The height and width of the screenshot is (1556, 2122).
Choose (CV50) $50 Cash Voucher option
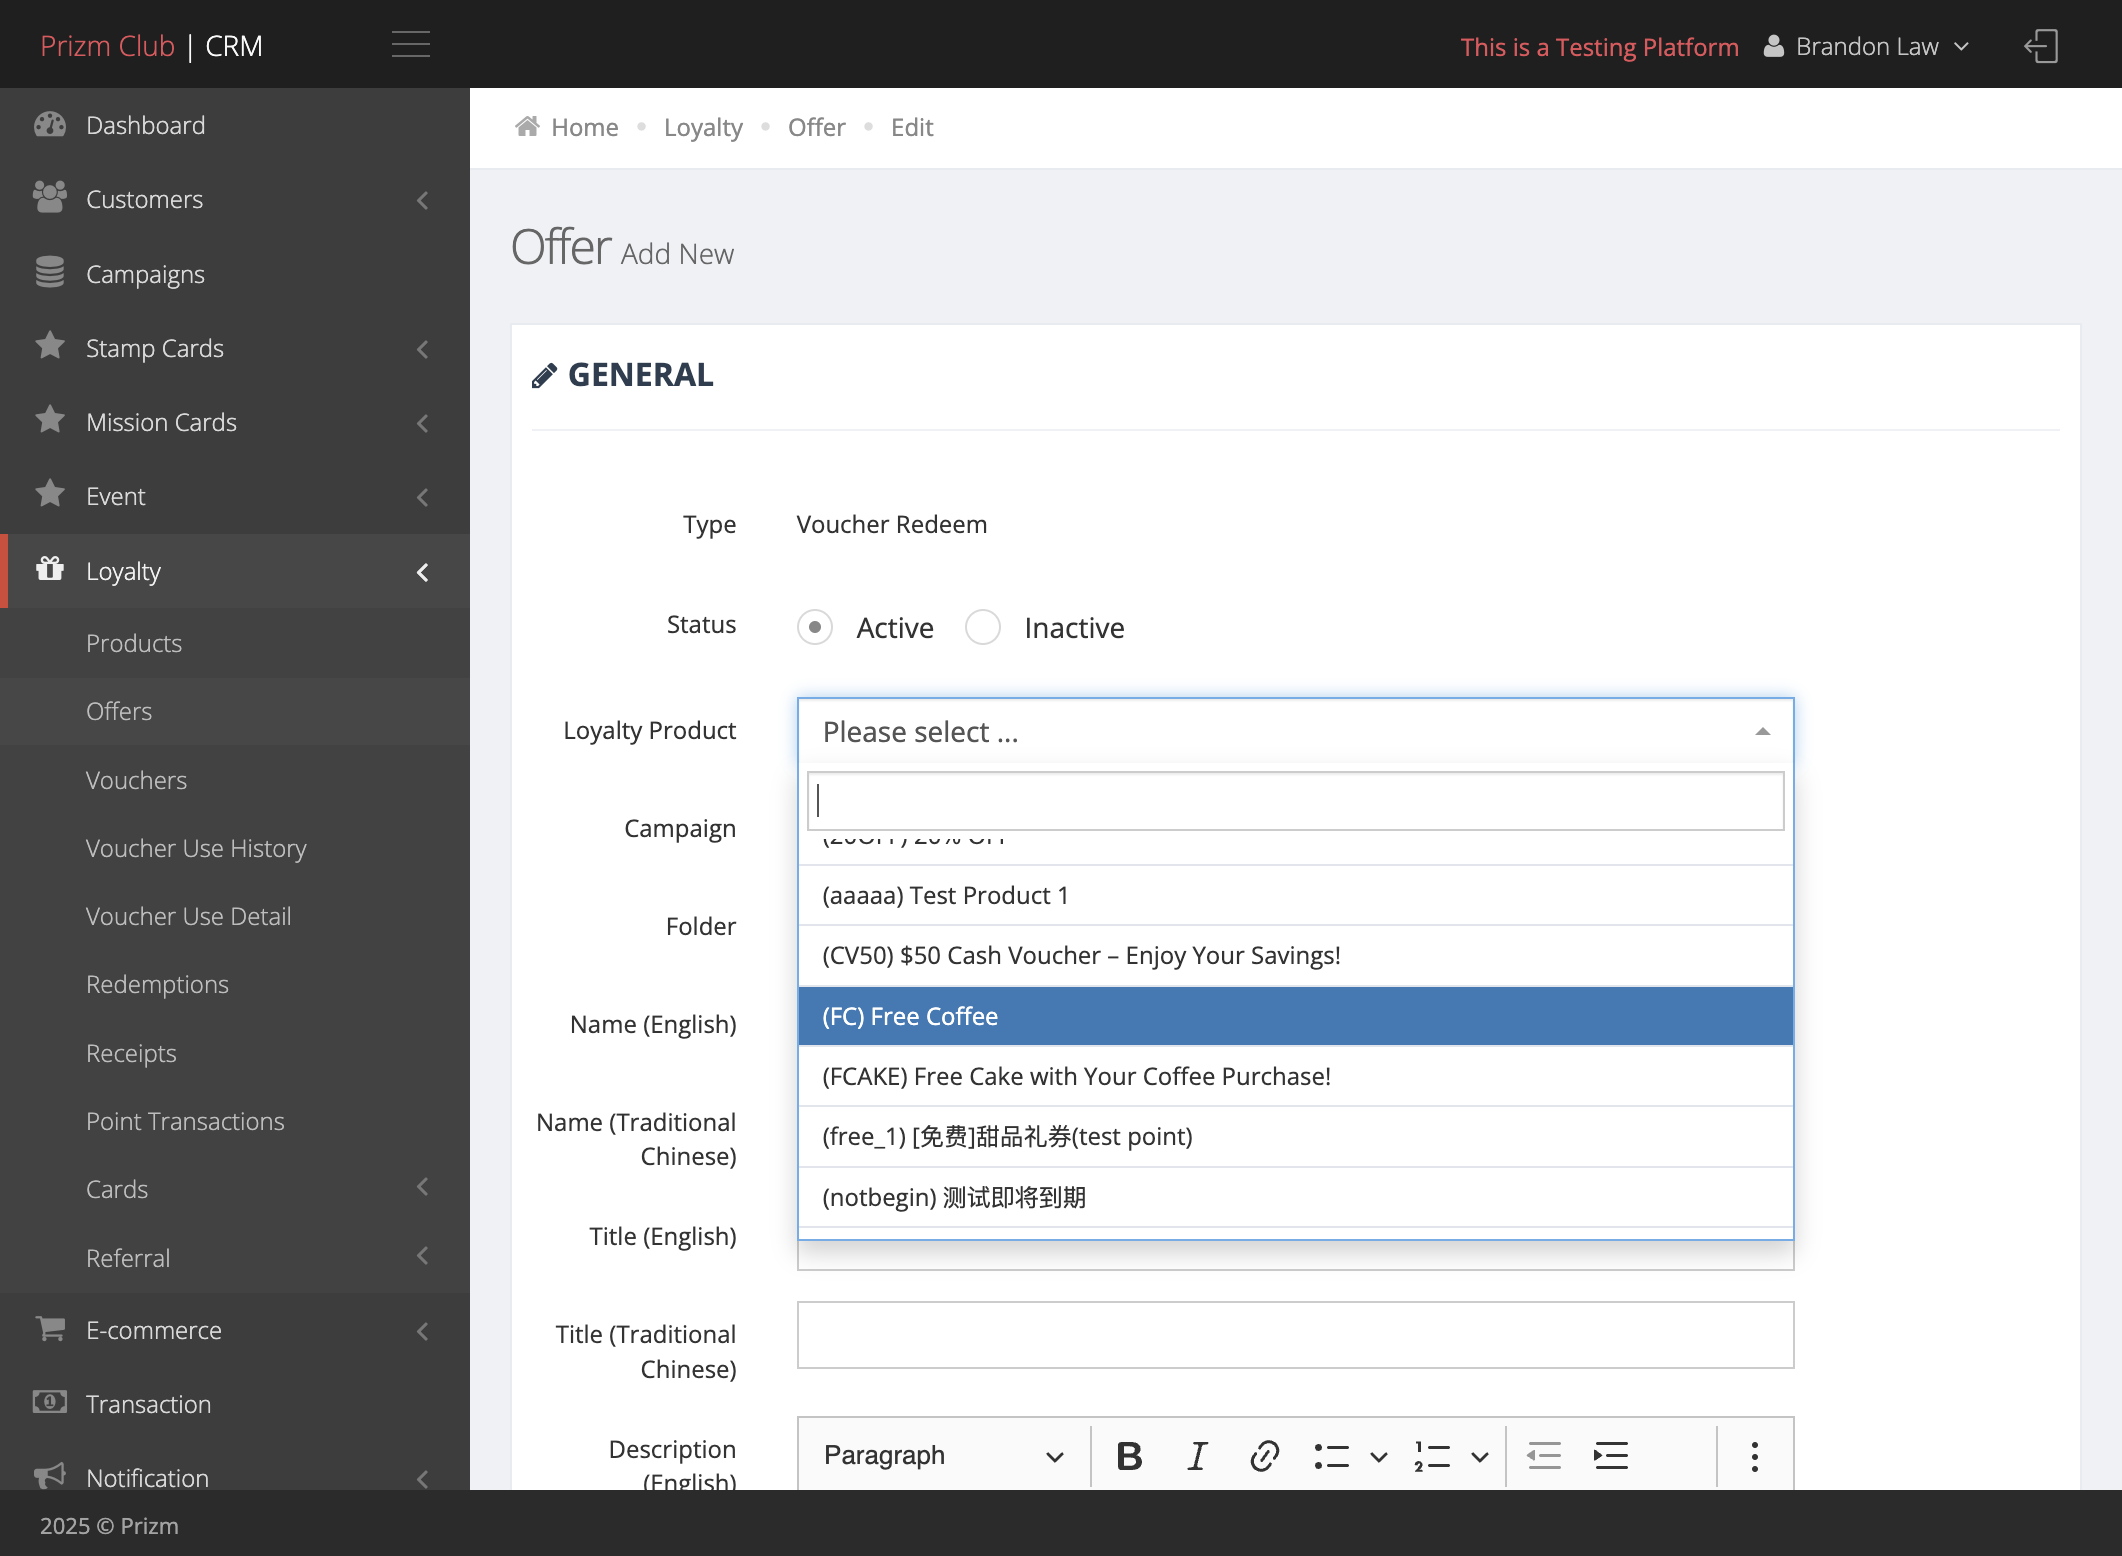click(1295, 955)
